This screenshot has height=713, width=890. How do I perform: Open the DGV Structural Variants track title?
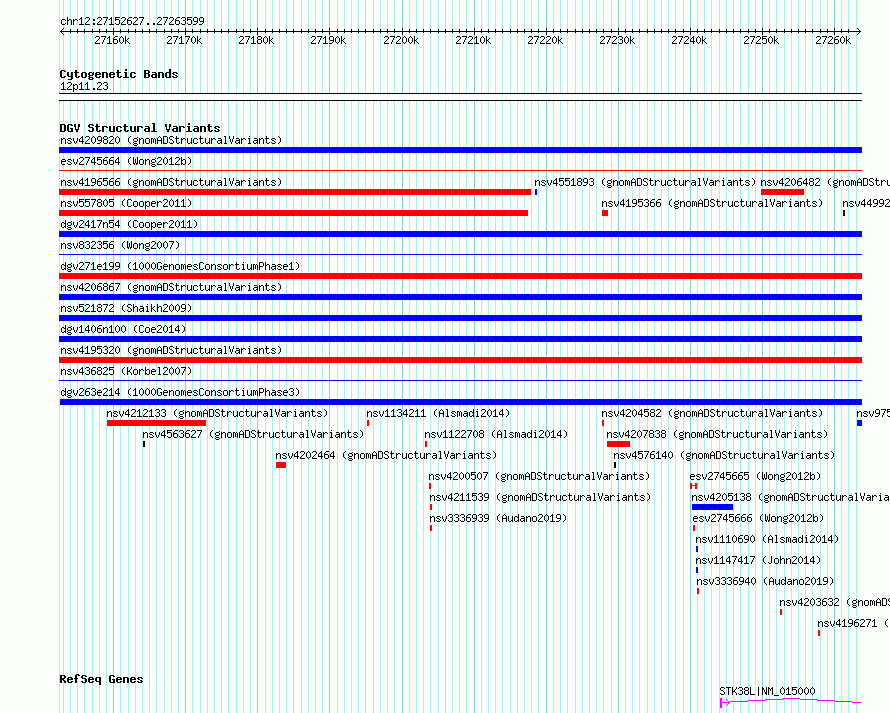coord(140,128)
